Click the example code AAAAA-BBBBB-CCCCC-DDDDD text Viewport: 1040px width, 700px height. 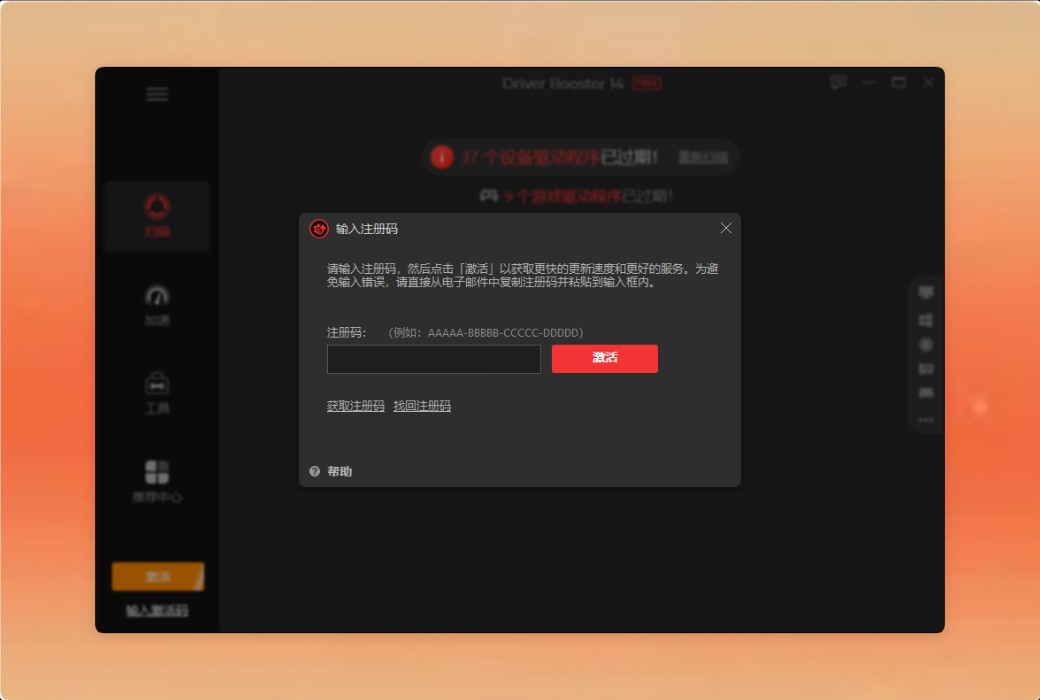point(503,332)
